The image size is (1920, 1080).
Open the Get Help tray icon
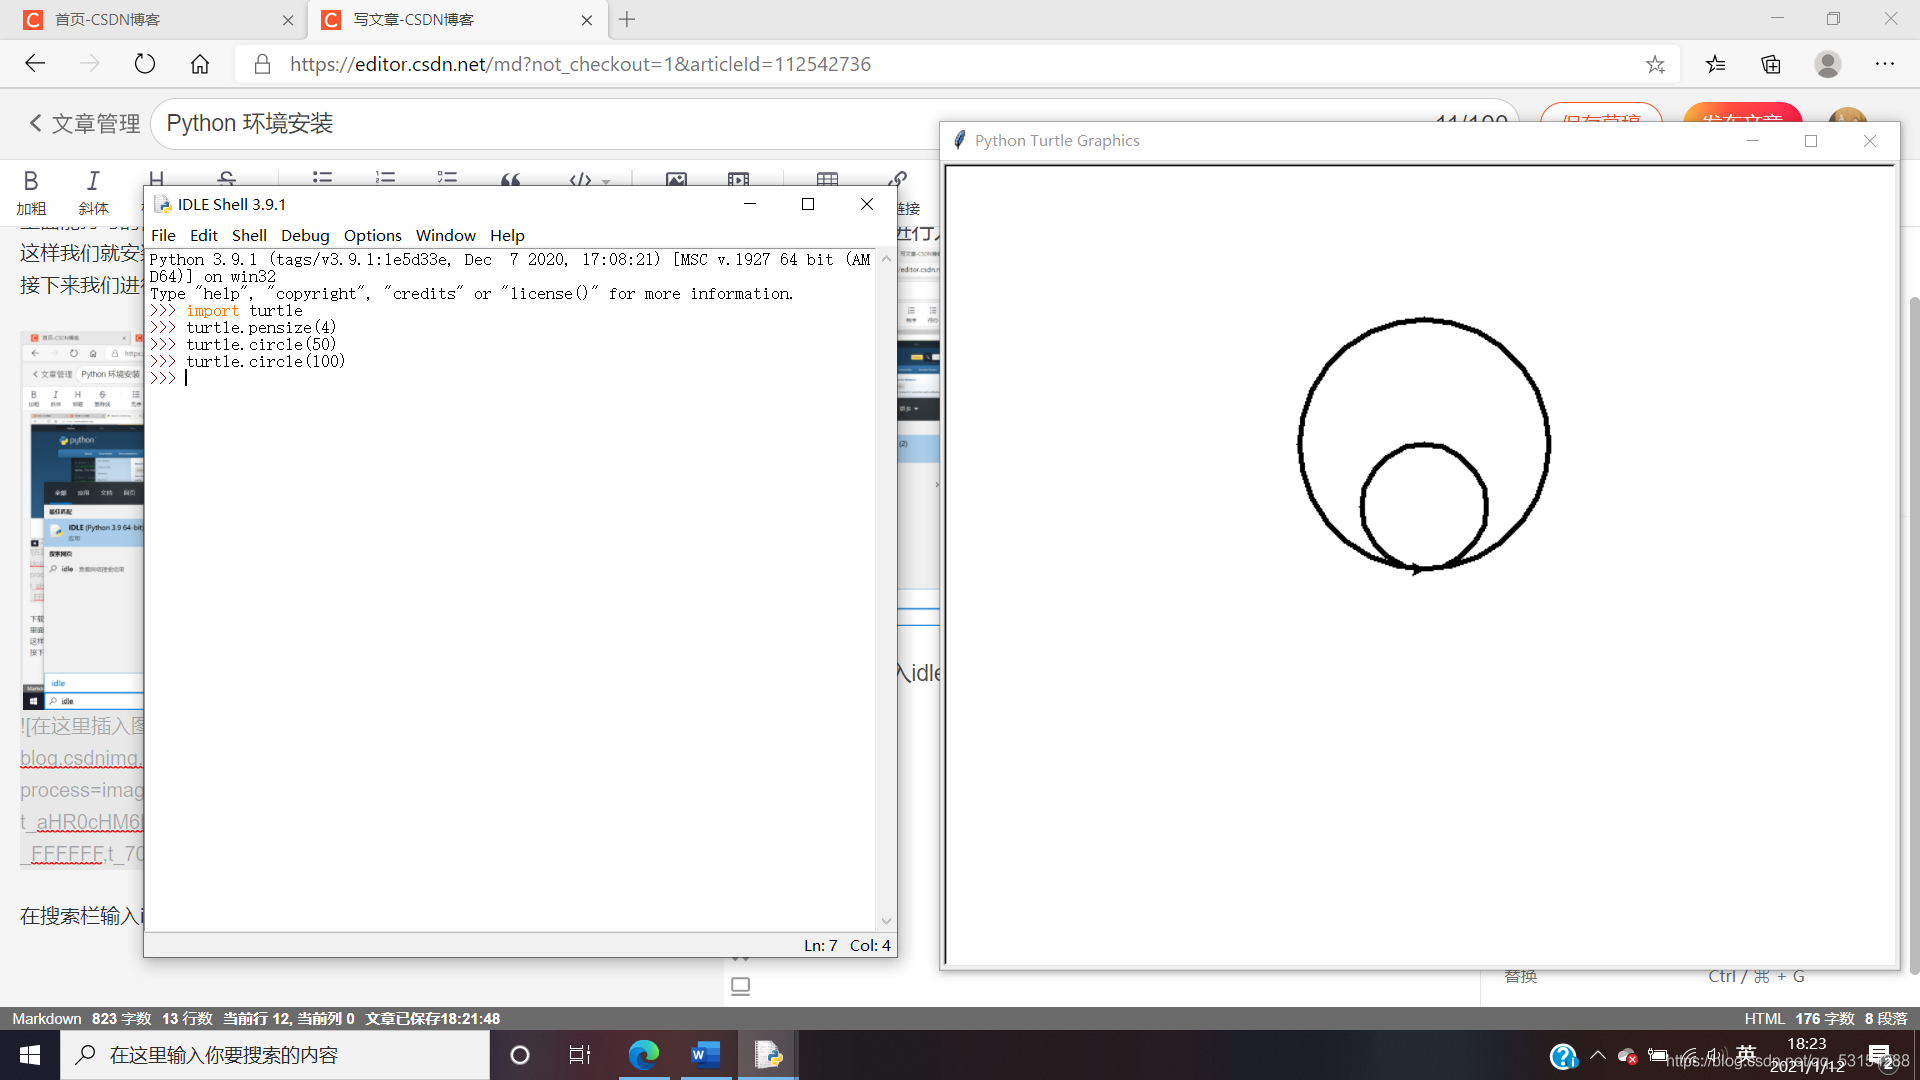[1563, 1056]
